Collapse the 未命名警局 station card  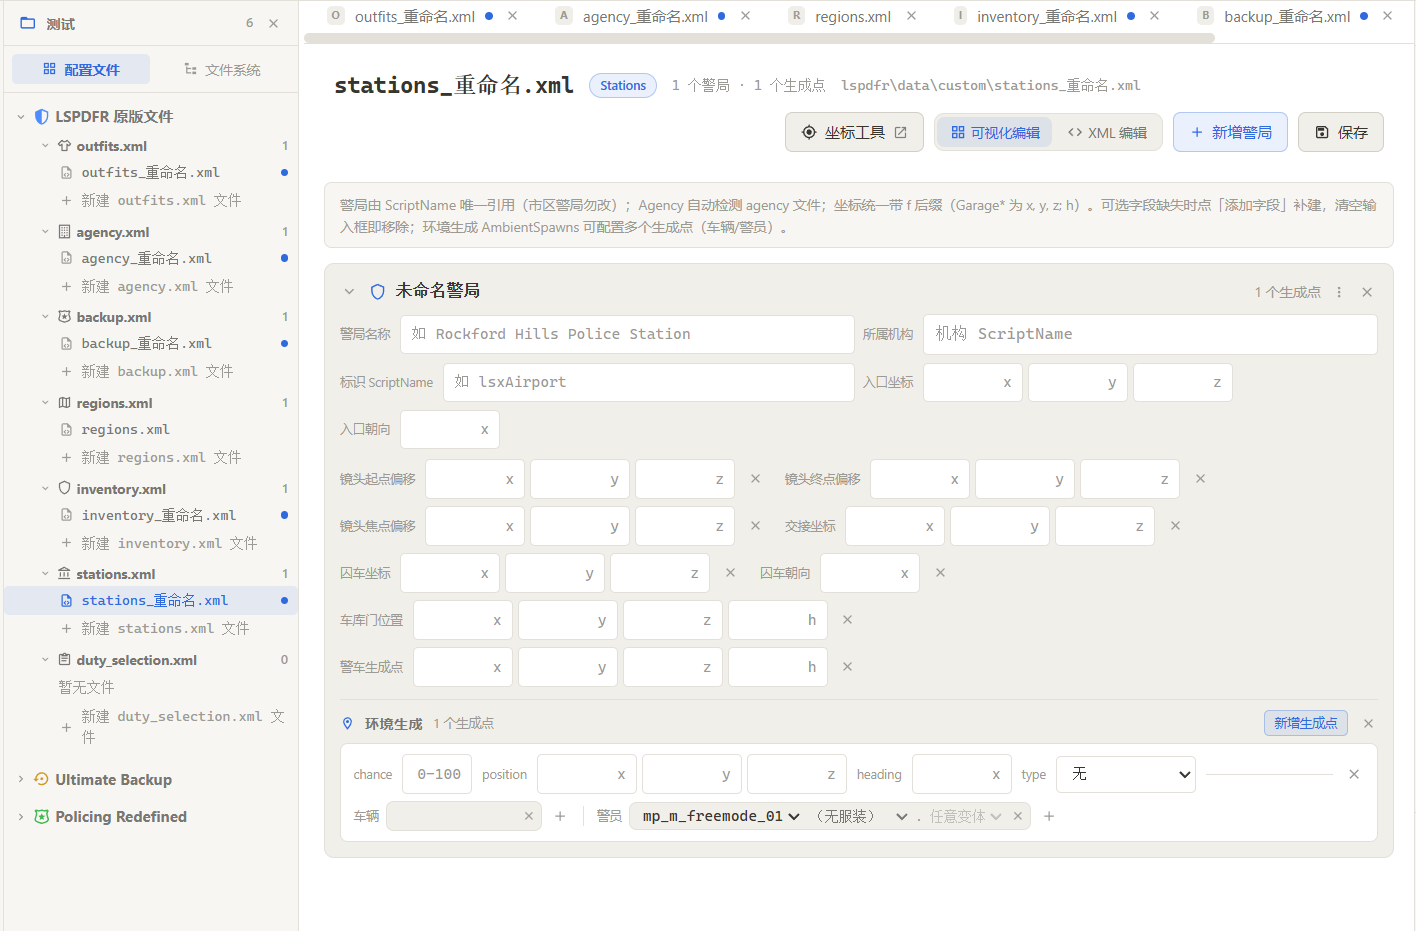(x=349, y=292)
